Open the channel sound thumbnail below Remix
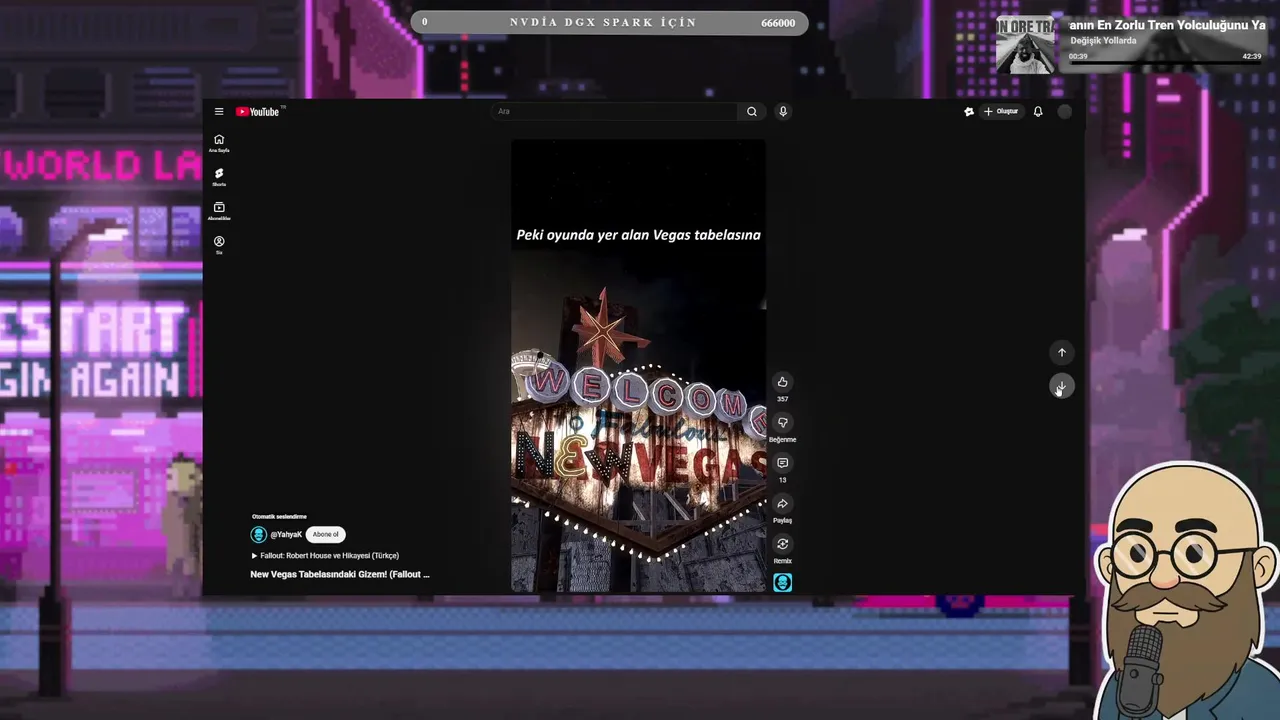Screen dimensions: 1280x720 click(x=782, y=582)
